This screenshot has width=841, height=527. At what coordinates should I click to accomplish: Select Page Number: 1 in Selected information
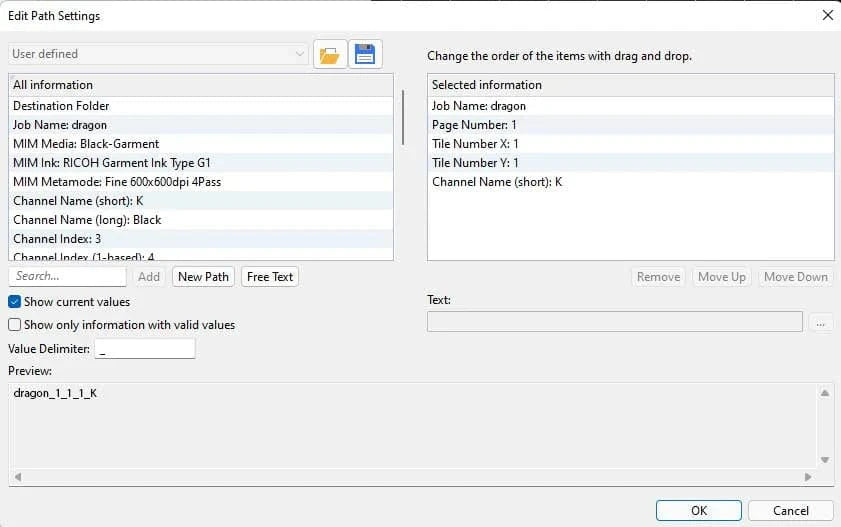pos(474,125)
